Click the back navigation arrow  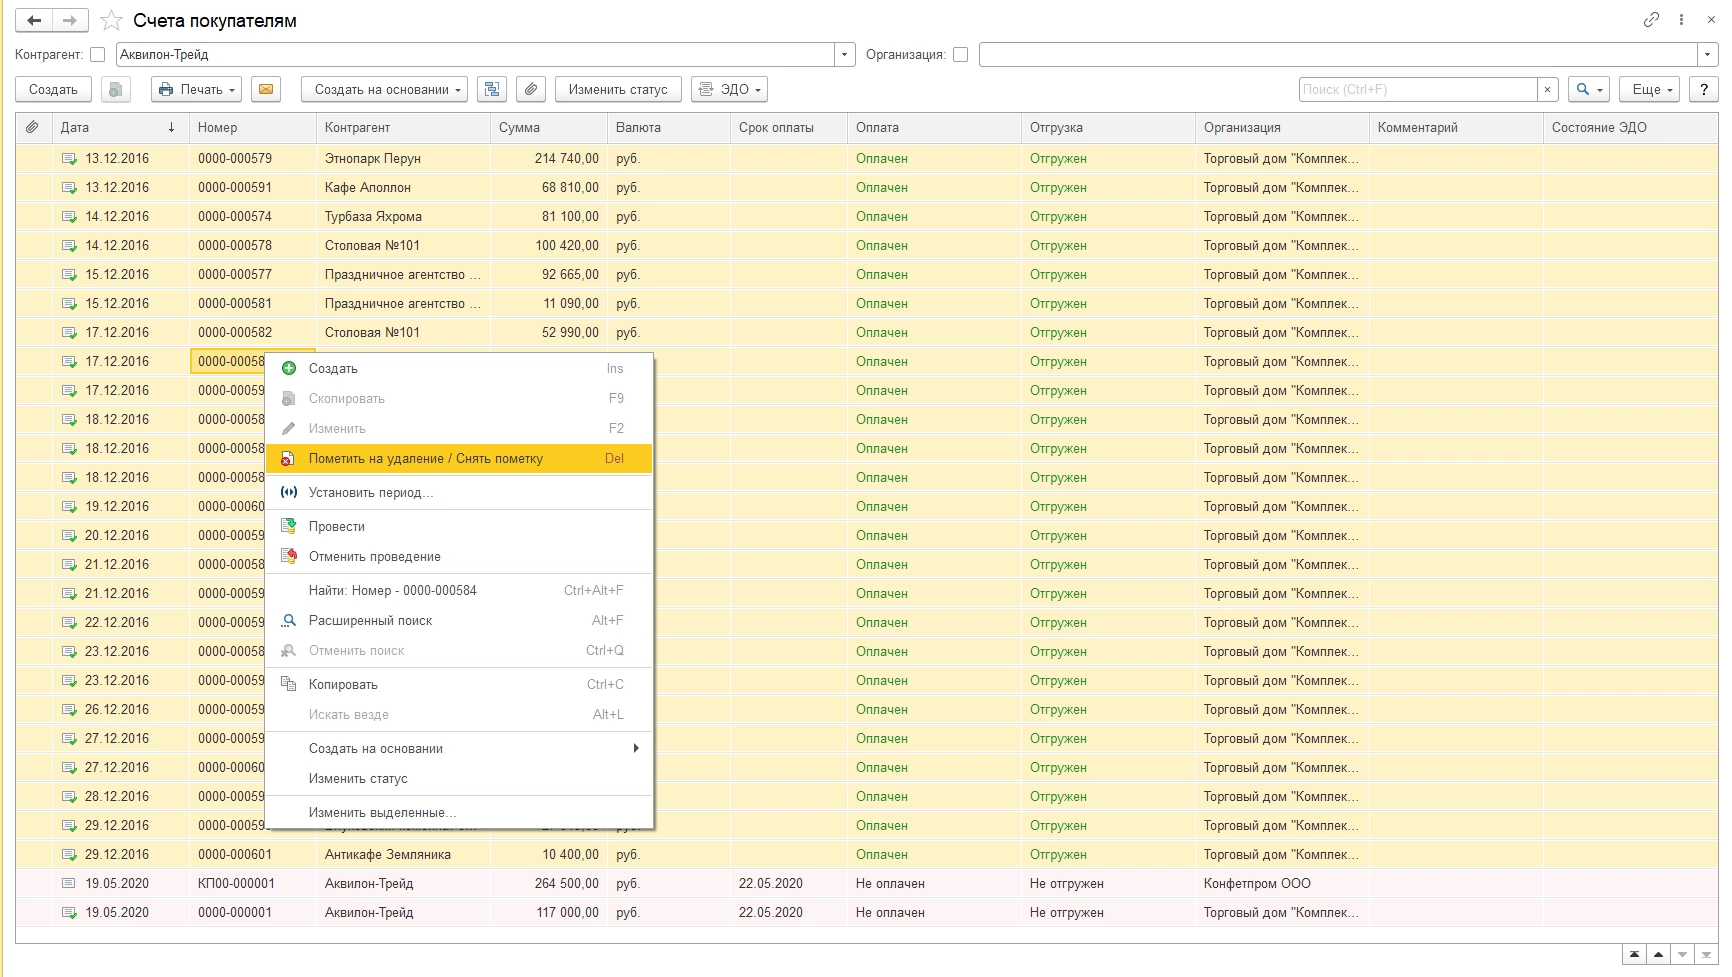(34, 20)
